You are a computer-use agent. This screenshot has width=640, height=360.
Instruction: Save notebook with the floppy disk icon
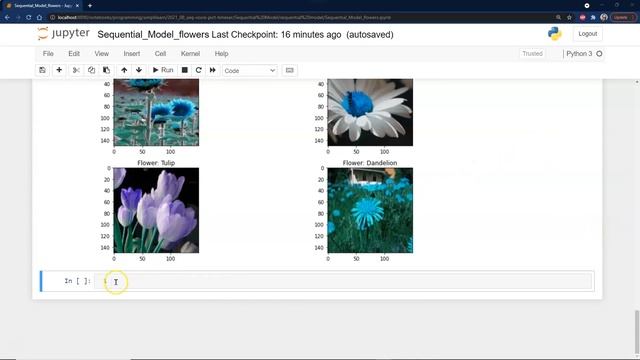42,70
